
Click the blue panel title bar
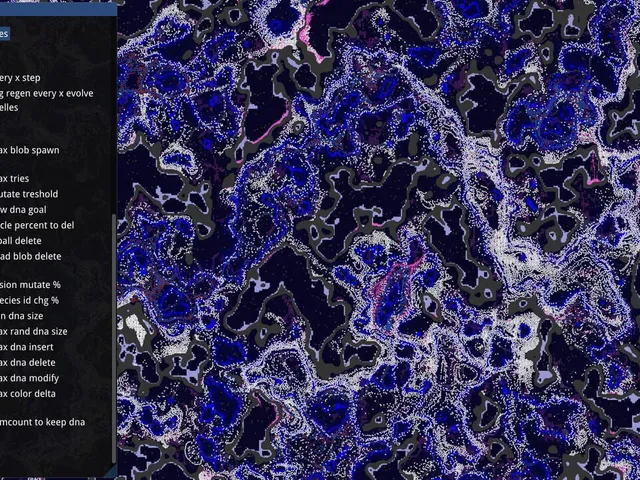click(x=58, y=9)
